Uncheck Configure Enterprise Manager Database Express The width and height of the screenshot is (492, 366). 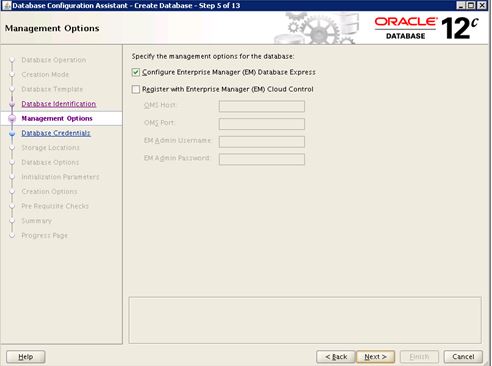click(x=136, y=72)
